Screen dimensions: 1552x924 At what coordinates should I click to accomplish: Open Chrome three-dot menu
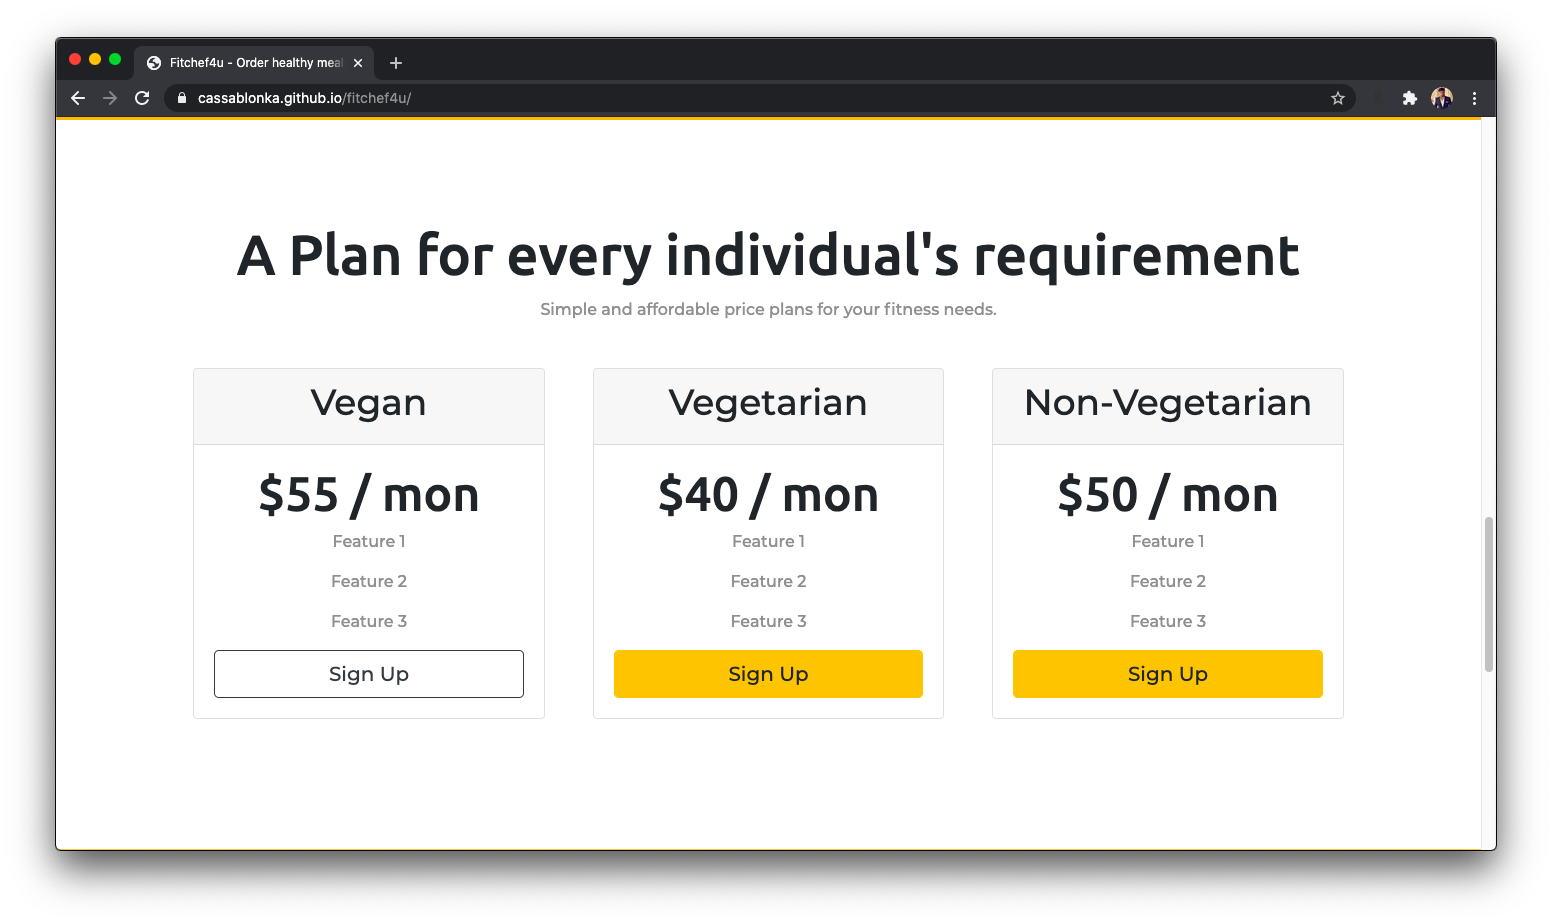tap(1474, 98)
